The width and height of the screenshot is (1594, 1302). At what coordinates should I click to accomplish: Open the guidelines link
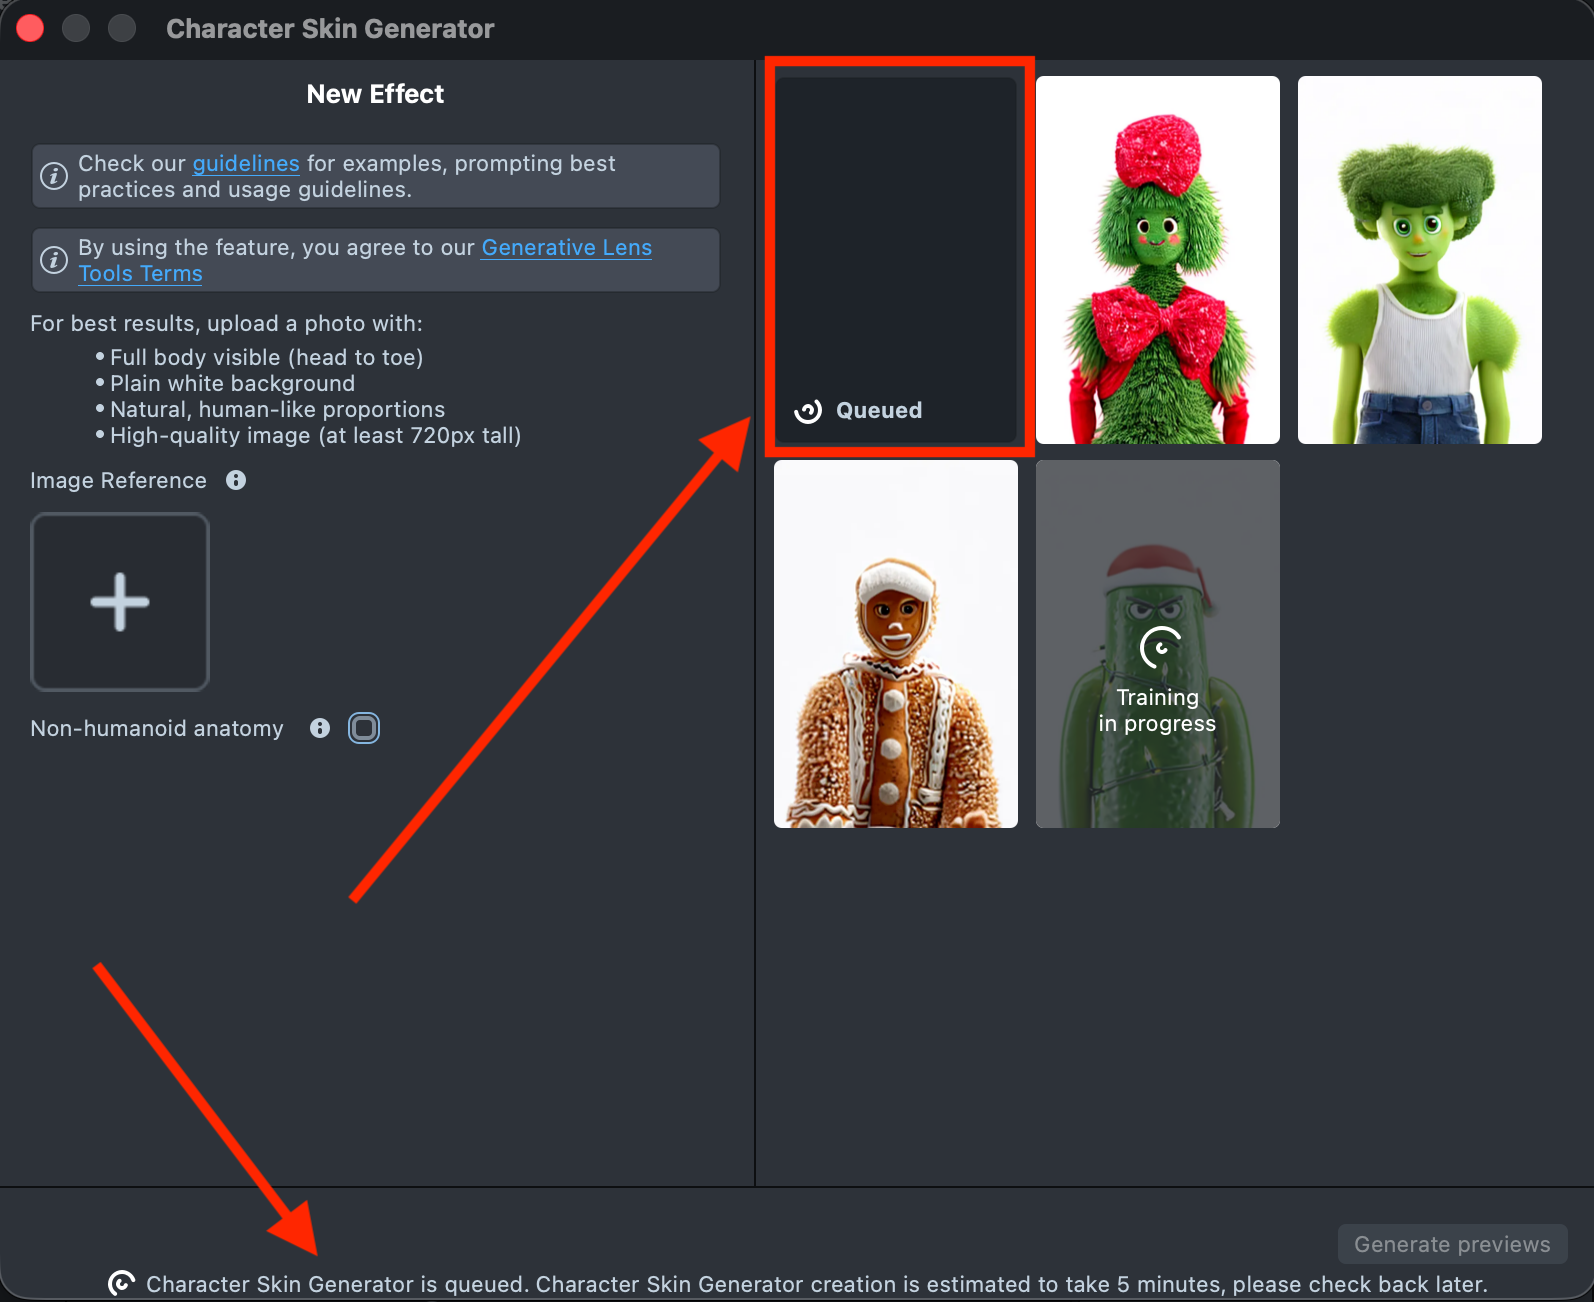(x=245, y=163)
